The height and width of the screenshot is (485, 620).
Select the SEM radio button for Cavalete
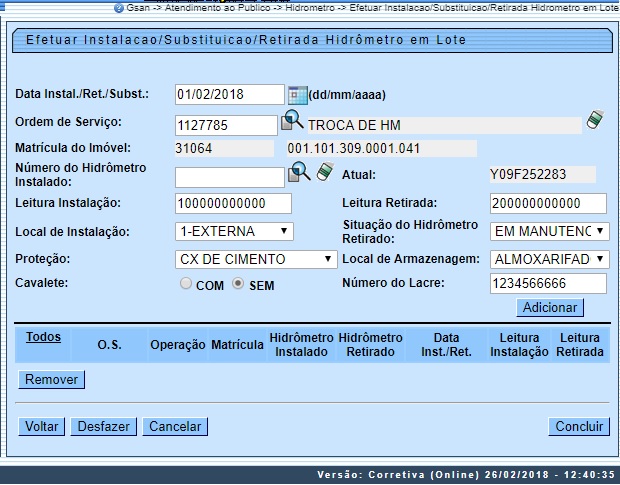pyautogui.click(x=238, y=284)
